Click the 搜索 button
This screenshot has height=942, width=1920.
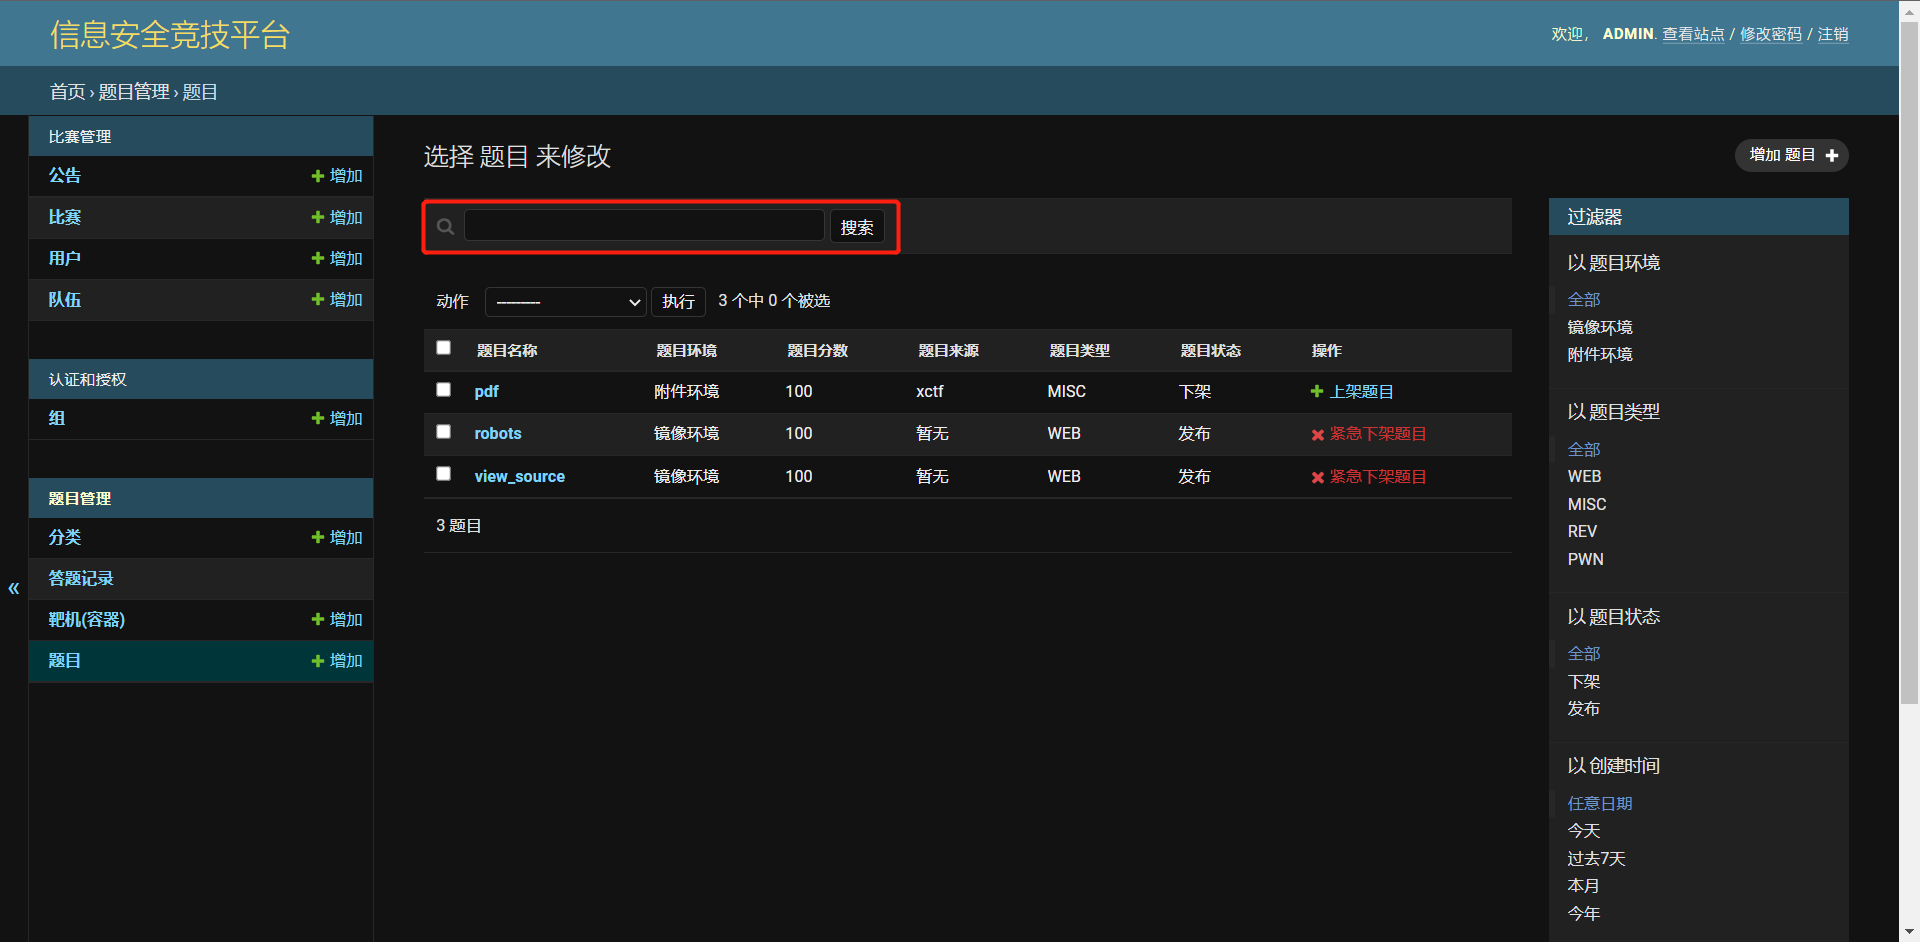[857, 227]
